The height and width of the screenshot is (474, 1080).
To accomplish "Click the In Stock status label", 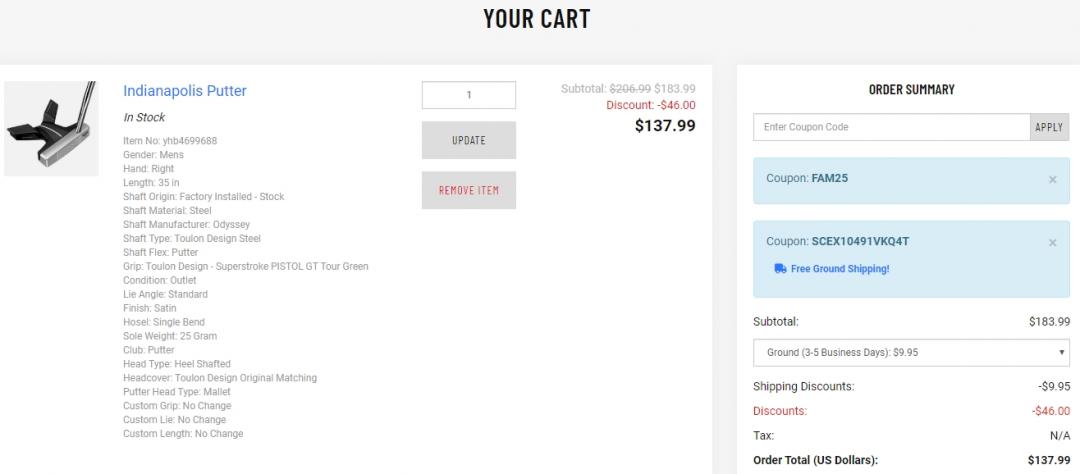I will tap(144, 117).
